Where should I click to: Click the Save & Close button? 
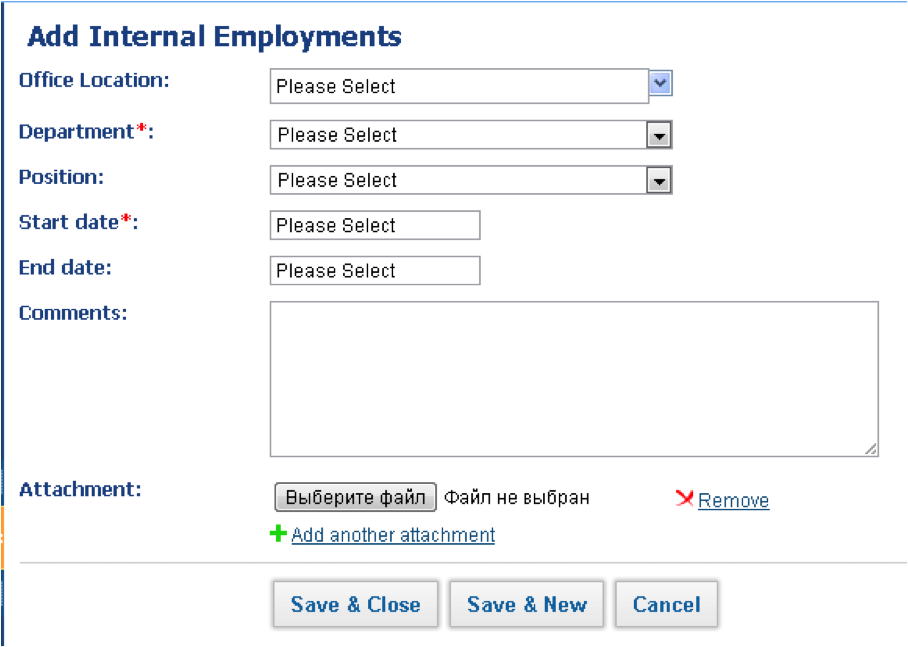click(x=356, y=604)
